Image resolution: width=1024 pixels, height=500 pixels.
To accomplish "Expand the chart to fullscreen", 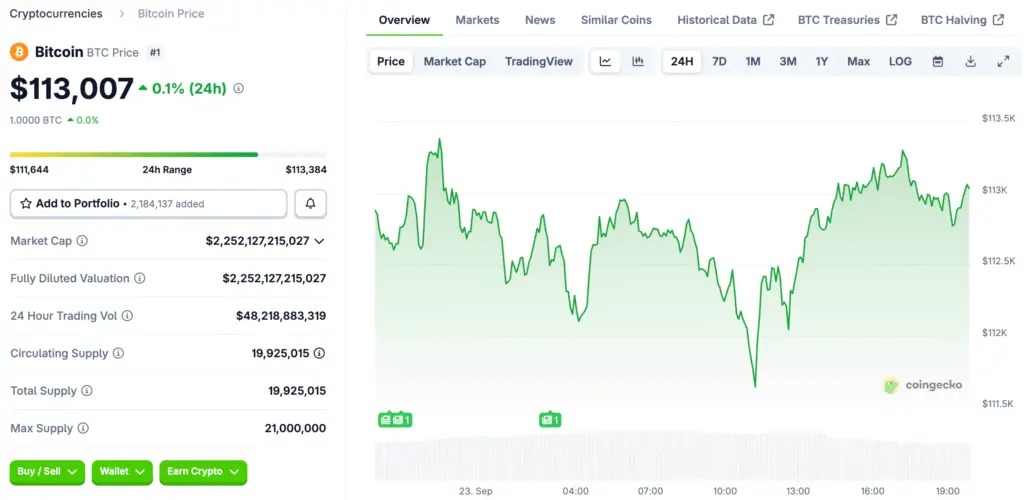I will (1003, 61).
